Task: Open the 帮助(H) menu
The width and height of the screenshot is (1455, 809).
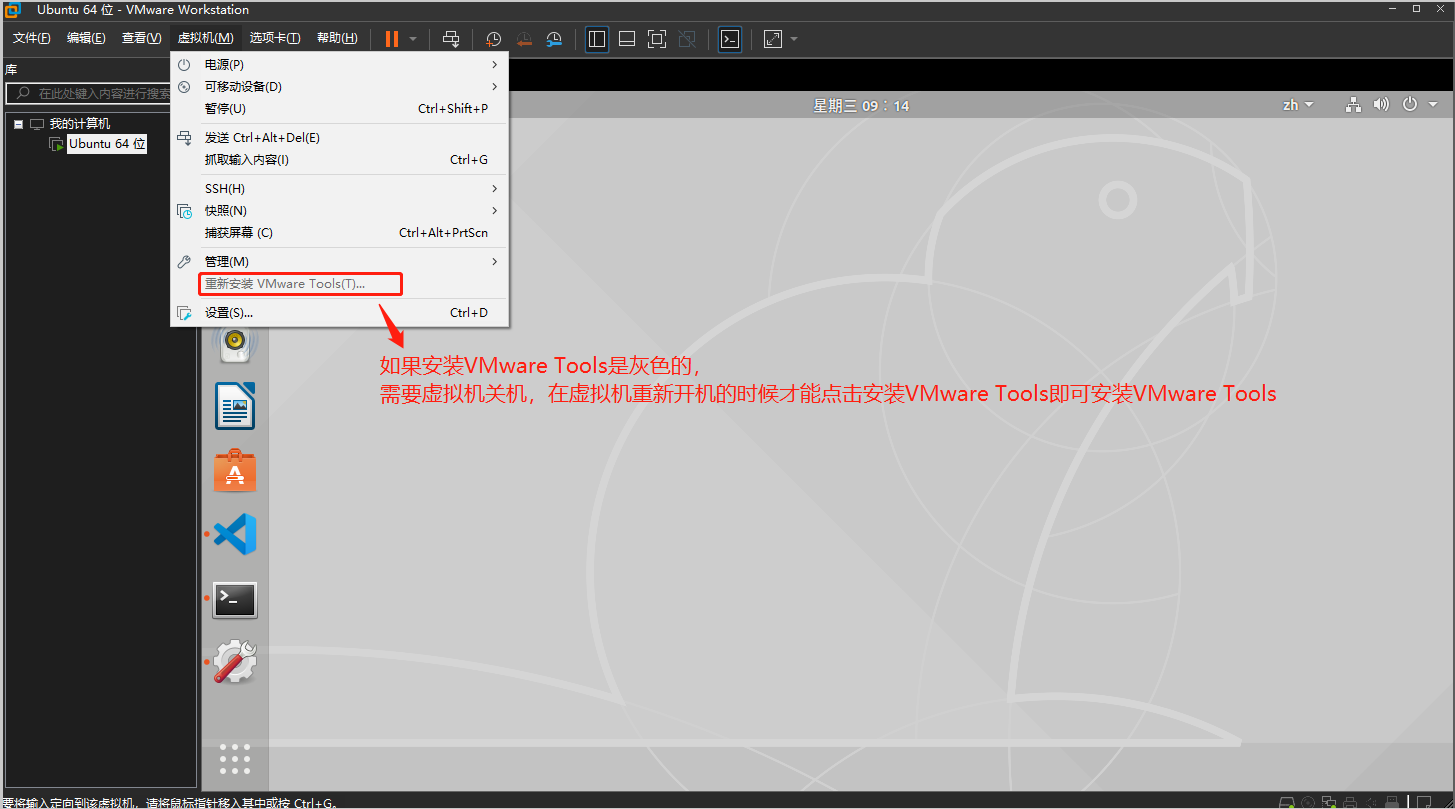Action: (x=337, y=38)
